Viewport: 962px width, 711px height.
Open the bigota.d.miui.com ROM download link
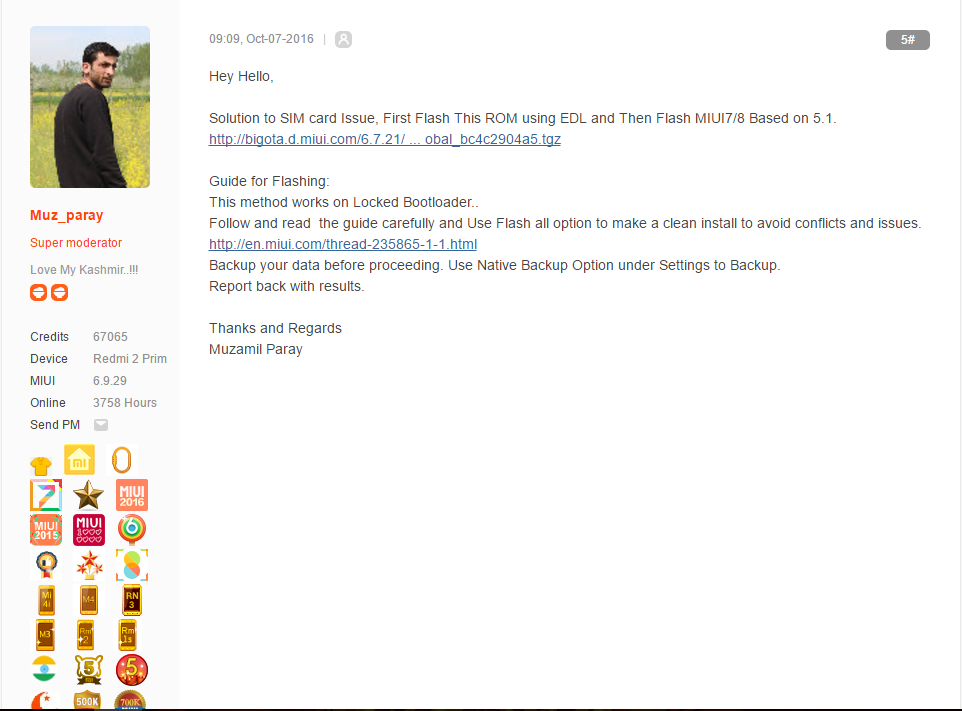[x=385, y=139]
